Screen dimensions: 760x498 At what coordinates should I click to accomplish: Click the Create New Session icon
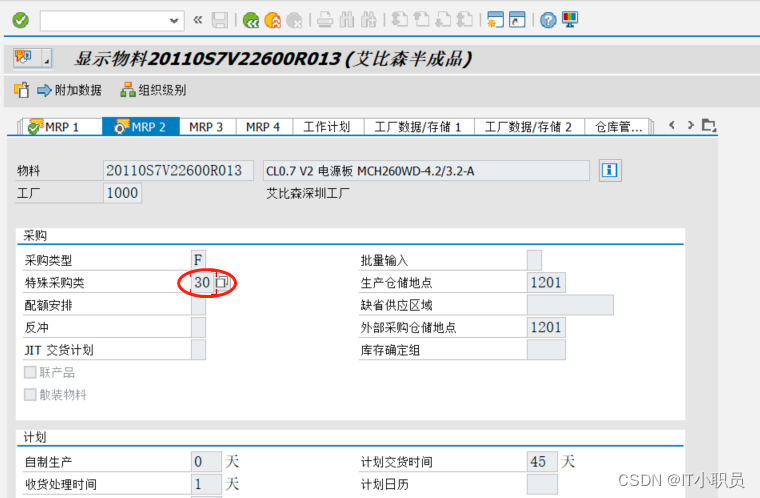tap(495, 20)
